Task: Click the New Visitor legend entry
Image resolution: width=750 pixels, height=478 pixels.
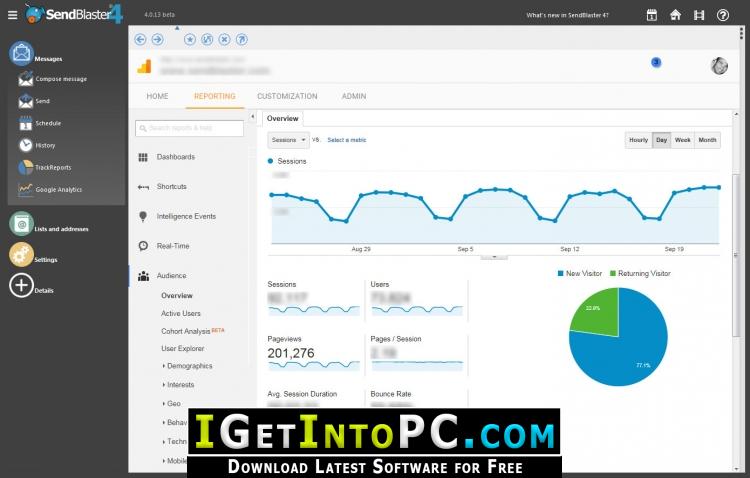Action: pyautogui.click(x=579, y=274)
